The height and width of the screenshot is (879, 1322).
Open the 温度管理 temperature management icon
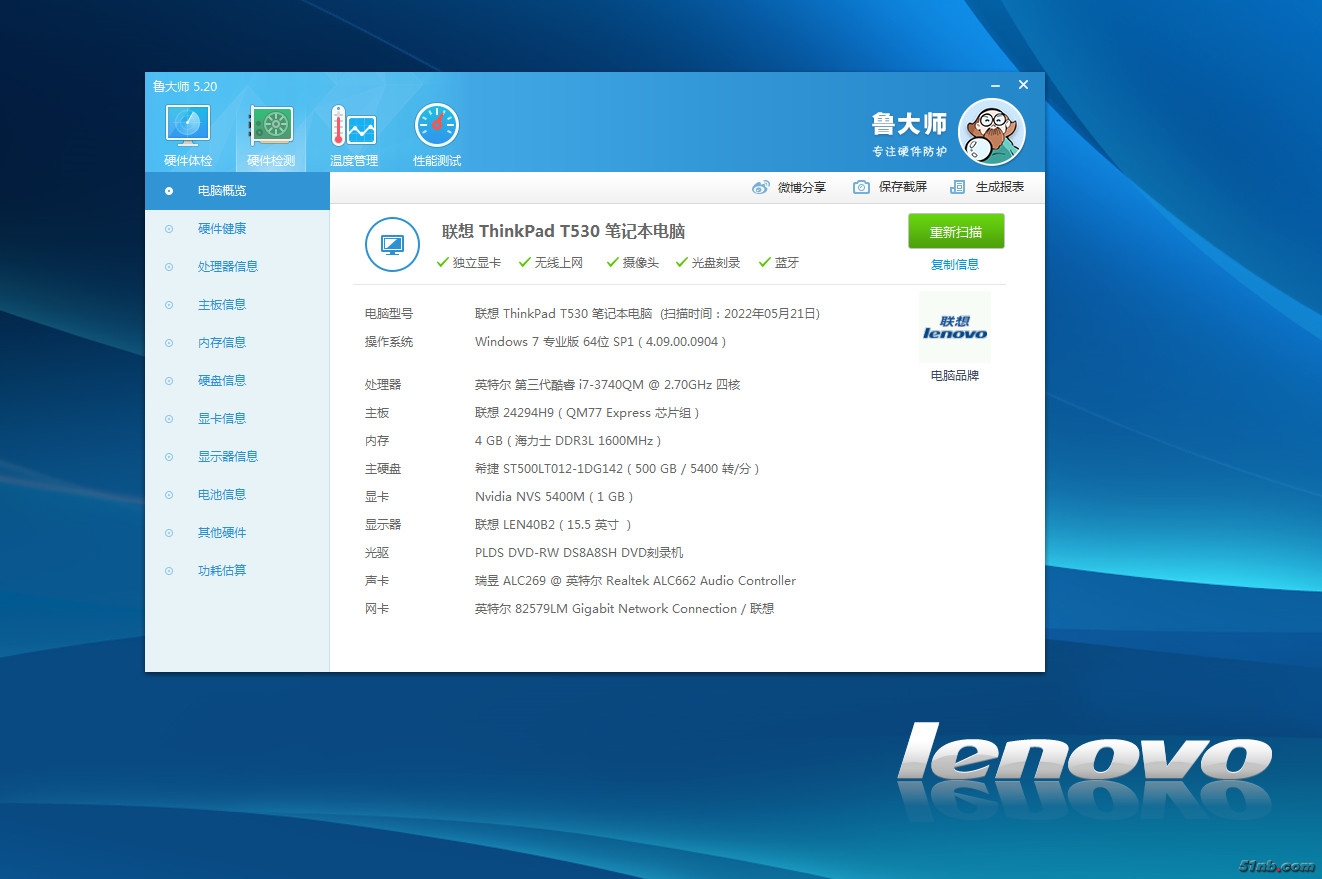pos(353,128)
